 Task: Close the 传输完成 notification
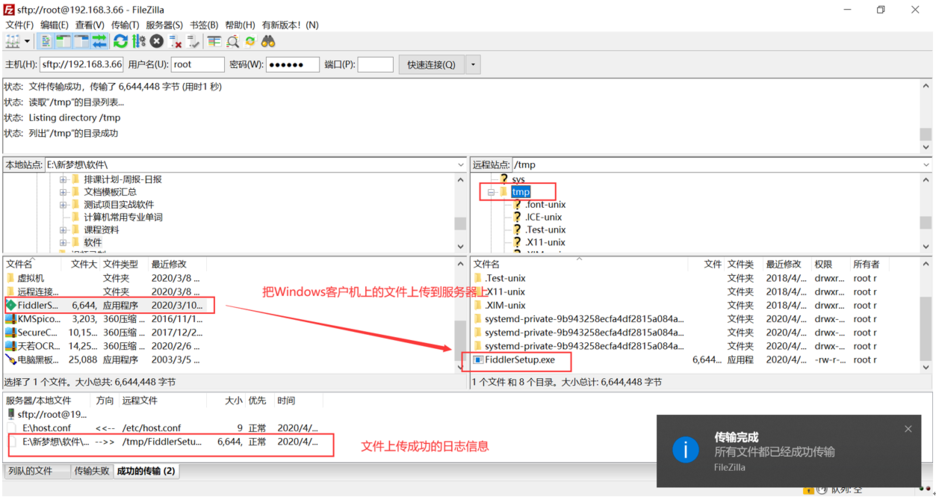pyautogui.click(x=908, y=429)
